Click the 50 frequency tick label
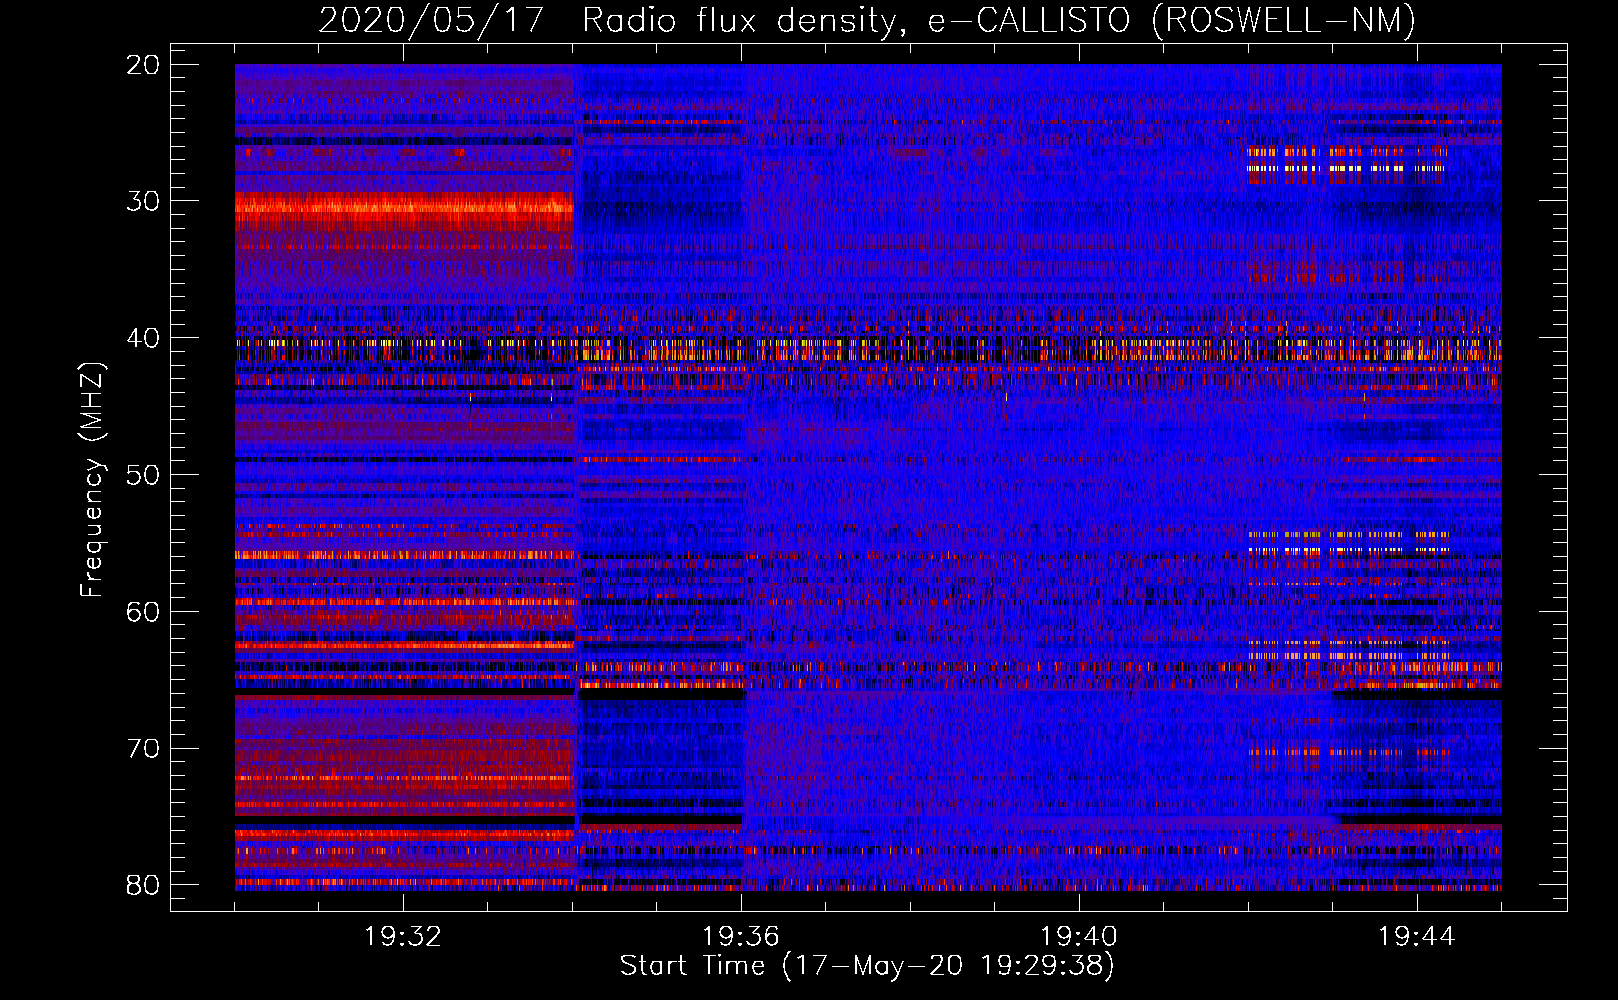The height and width of the screenshot is (1000, 1618). (x=143, y=475)
